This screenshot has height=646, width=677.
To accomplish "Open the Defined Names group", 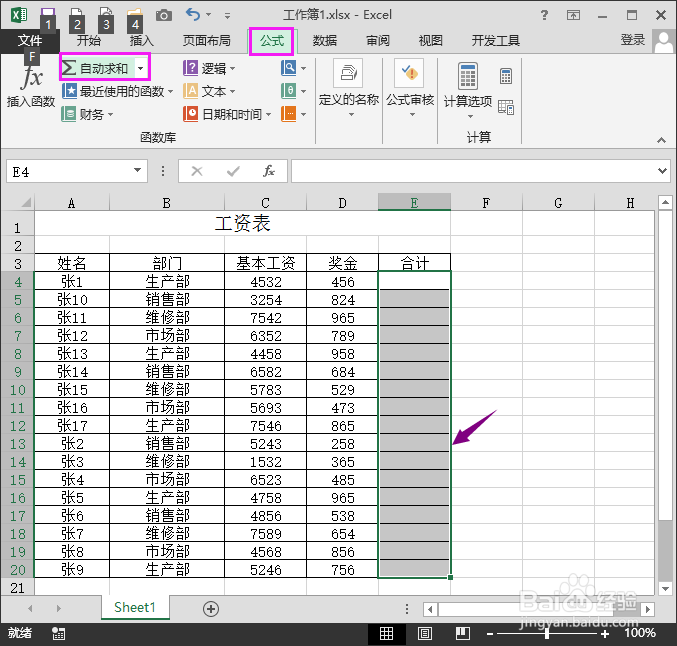I will coord(349,89).
